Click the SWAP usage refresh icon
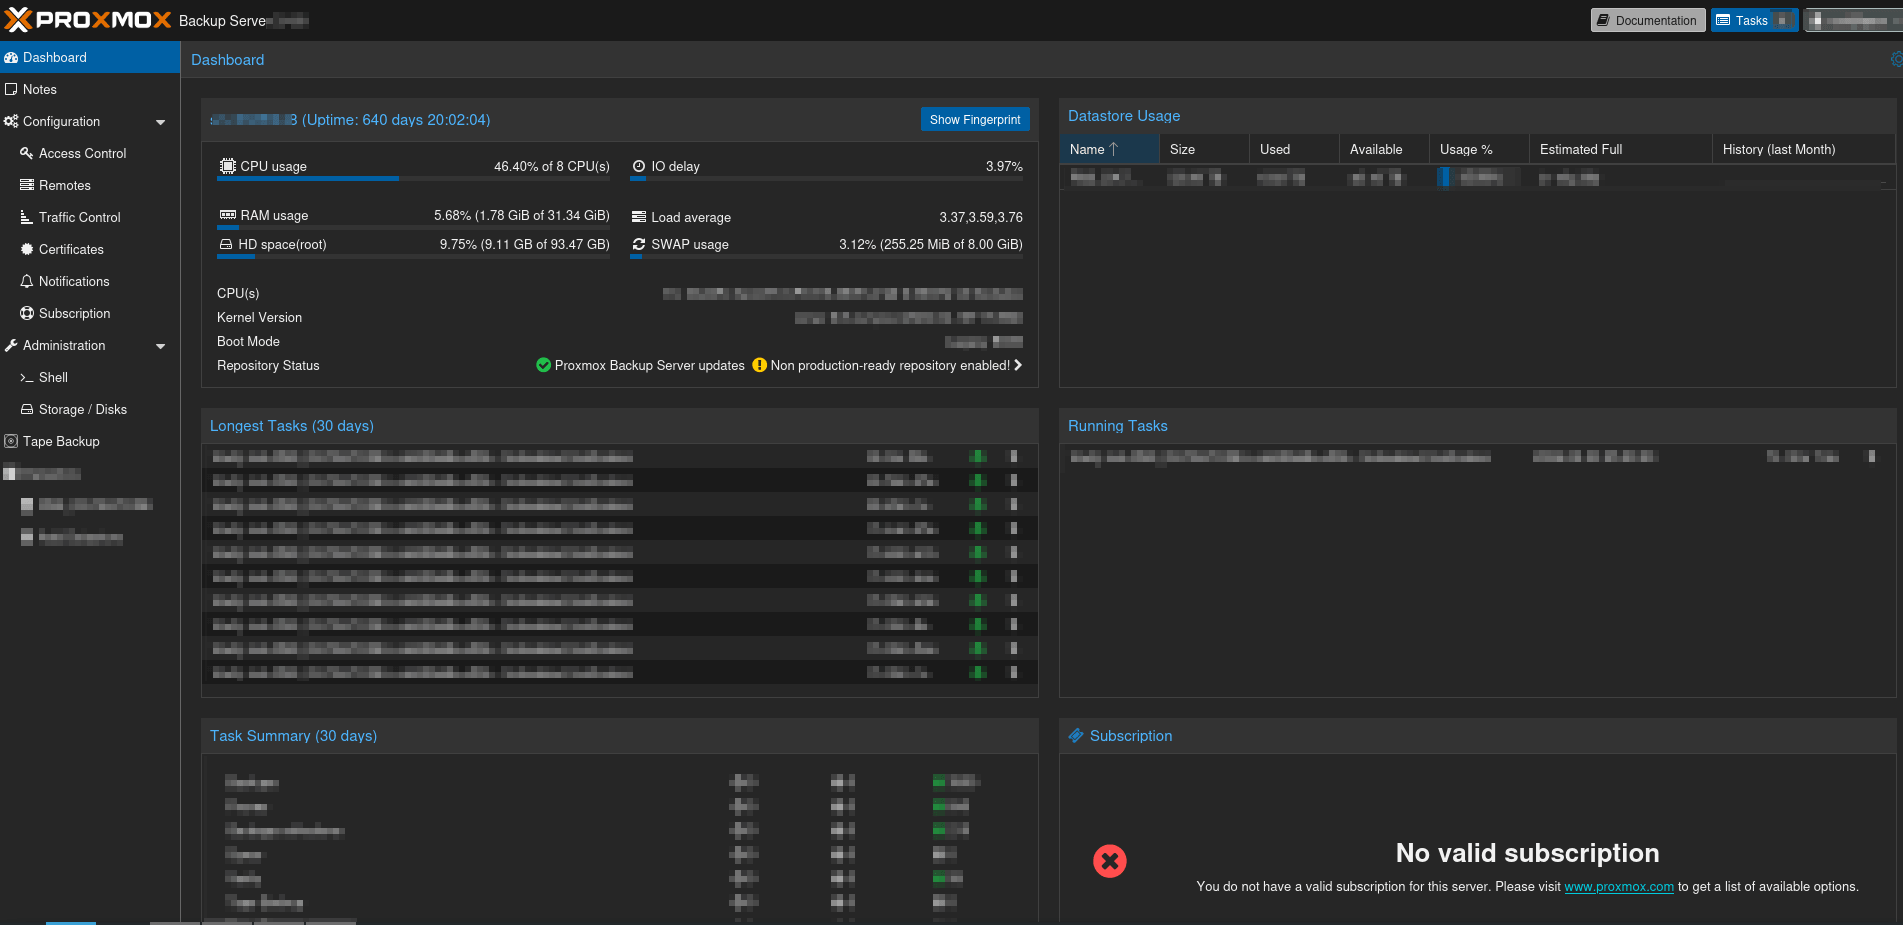This screenshot has height=925, width=1903. coord(639,244)
